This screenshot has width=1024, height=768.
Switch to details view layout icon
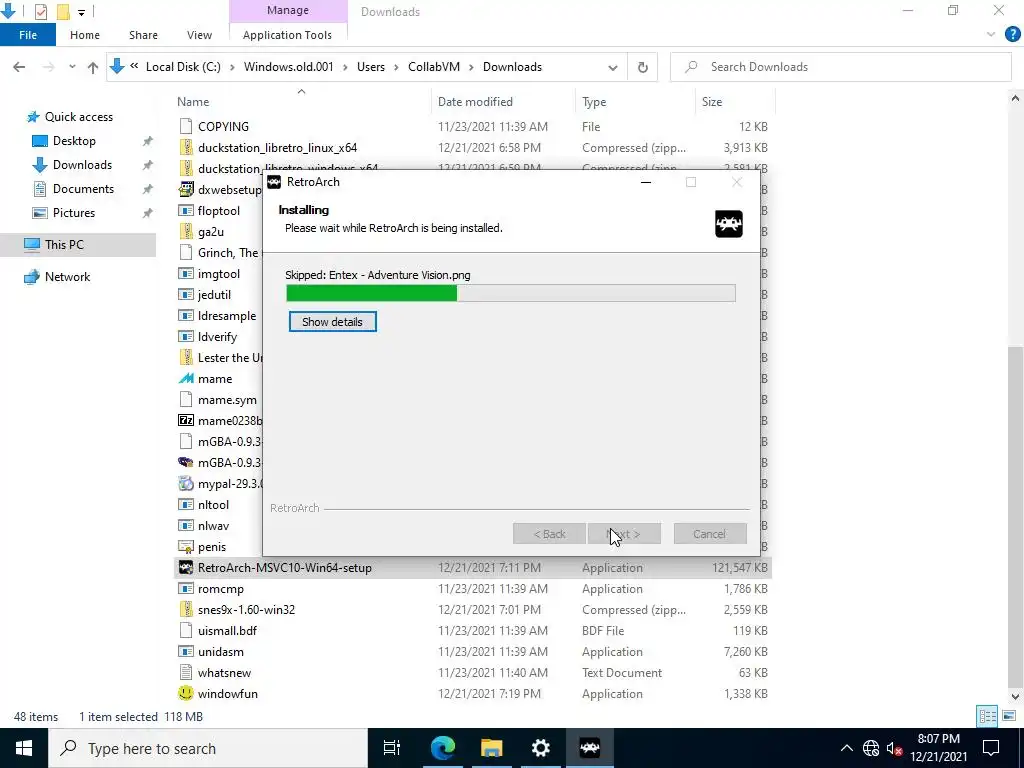[x=987, y=716]
